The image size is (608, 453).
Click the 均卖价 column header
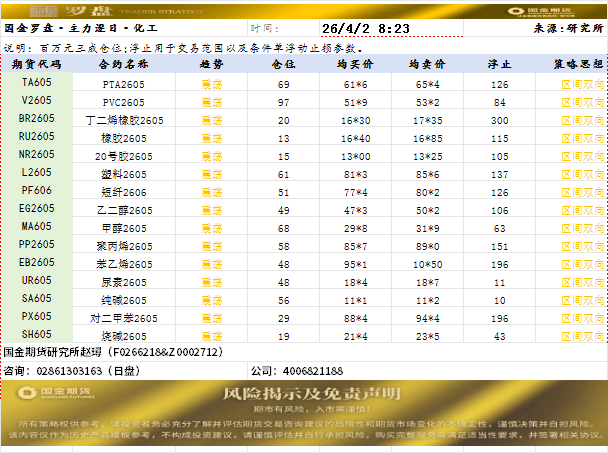427,64
